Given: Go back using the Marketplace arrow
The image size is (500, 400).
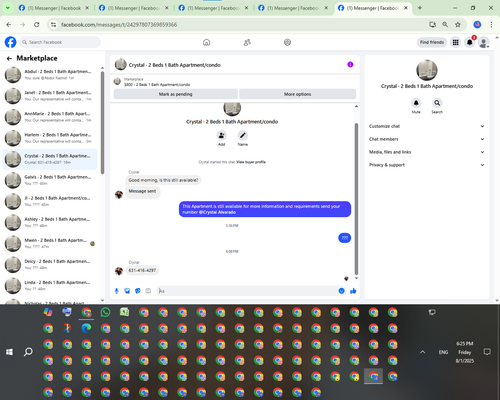Looking at the screenshot, I should click(x=9, y=58).
